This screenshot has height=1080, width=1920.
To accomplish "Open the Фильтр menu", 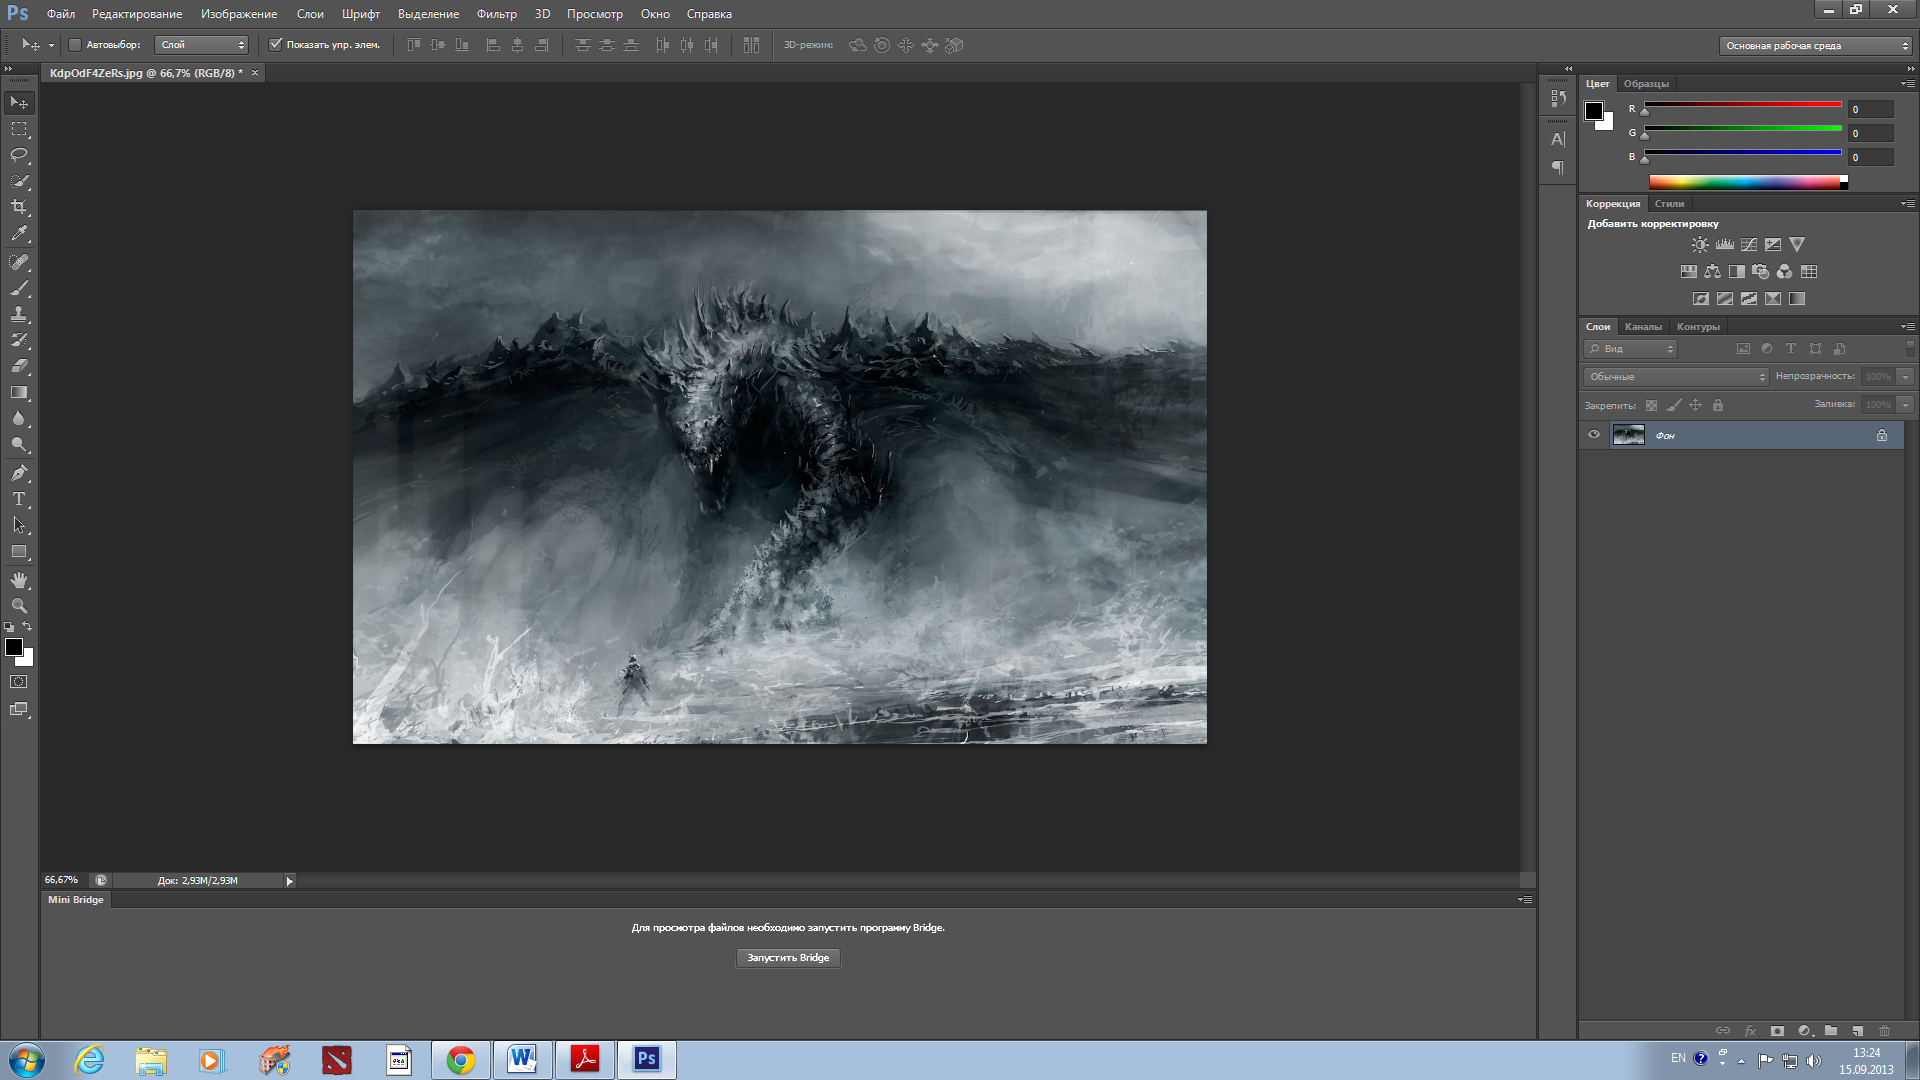I will (496, 14).
